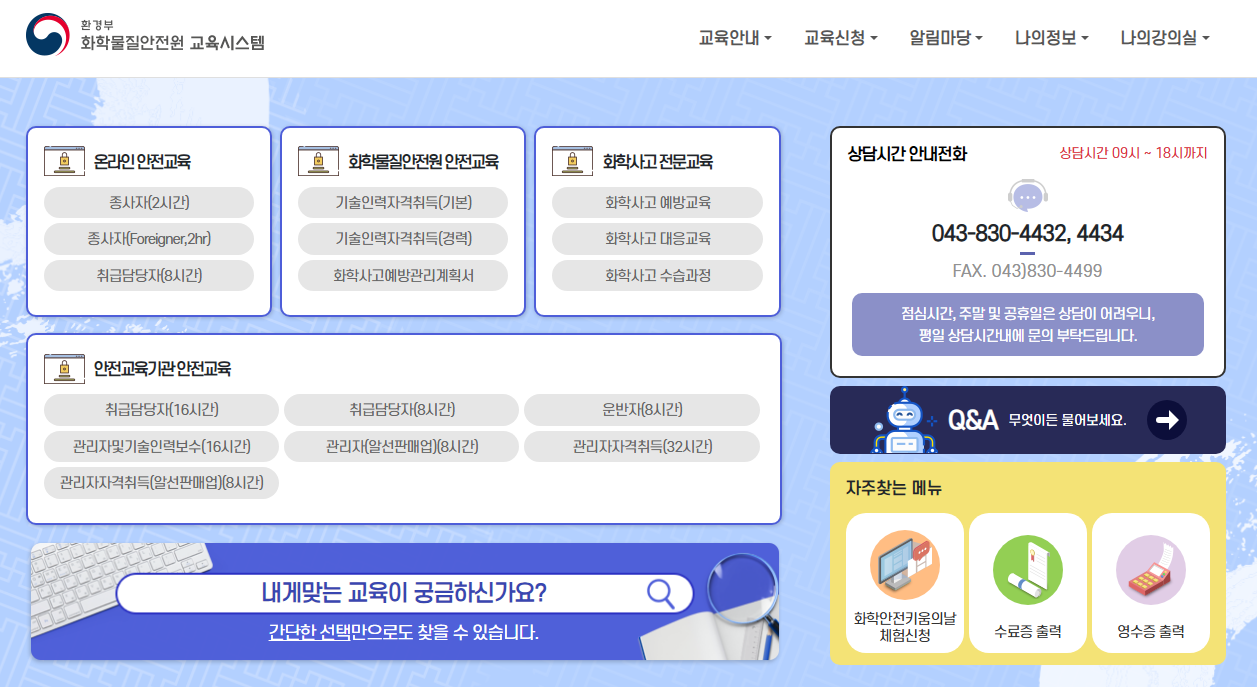Click the 화학물질안전원 안전교육 heading
The width and height of the screenshot is (1257, 687).
(x=423, y=161)
